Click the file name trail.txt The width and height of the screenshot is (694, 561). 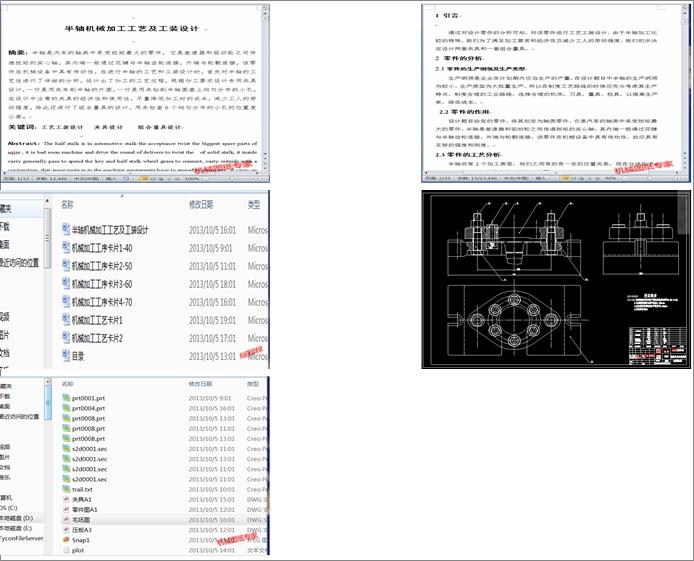[82, 489]
